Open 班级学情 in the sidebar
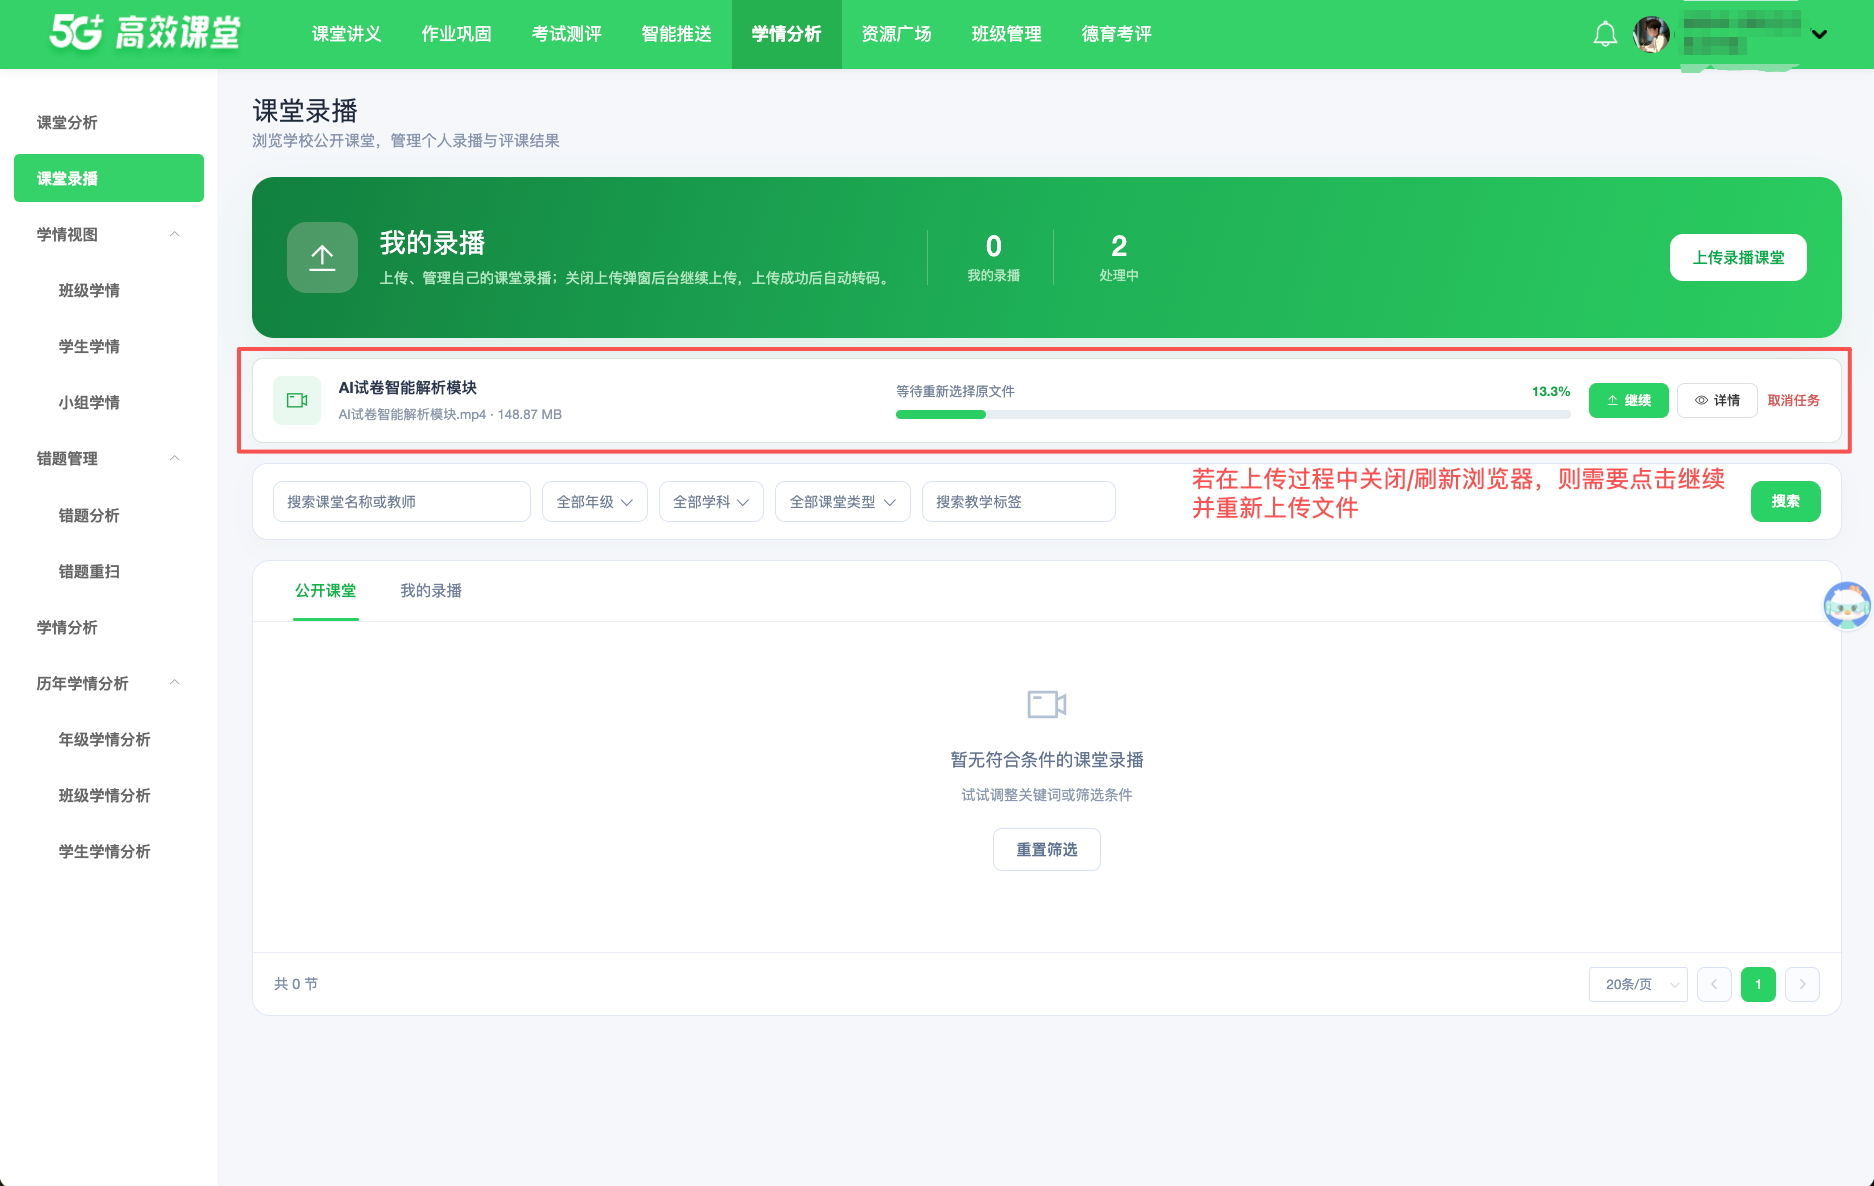Image resolution: width=1874 pixels, height=1186 pixels. pyautogui.click(x=109, y=290)
